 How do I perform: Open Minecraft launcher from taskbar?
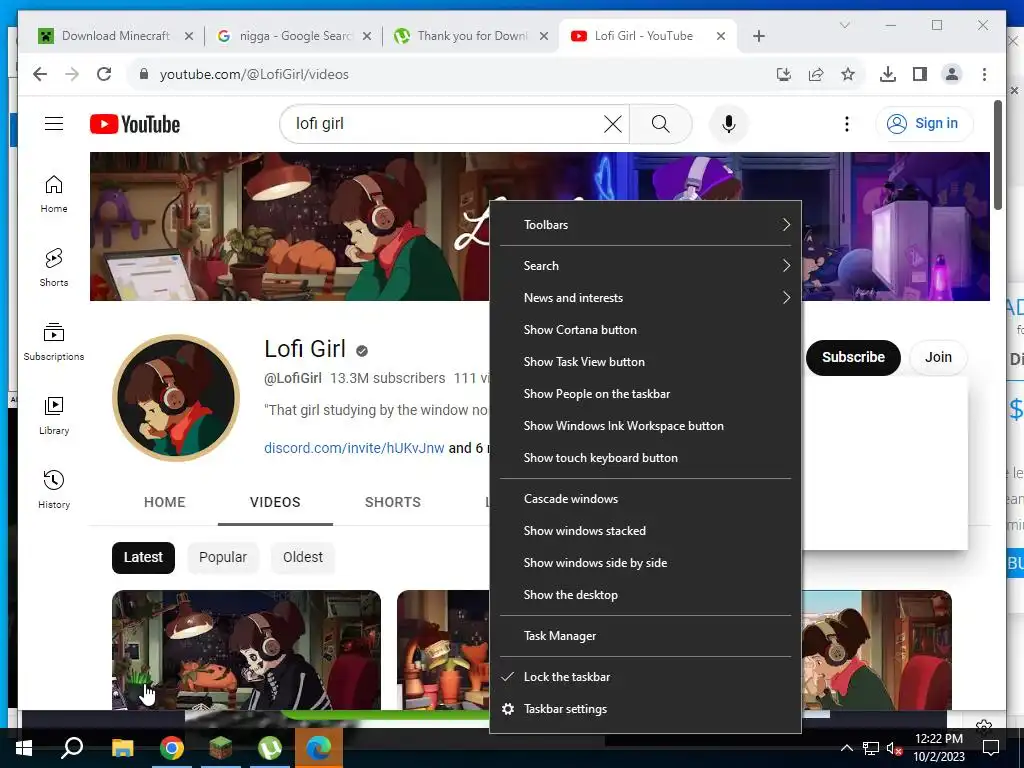pyautogui.click(x=221, y=748)
